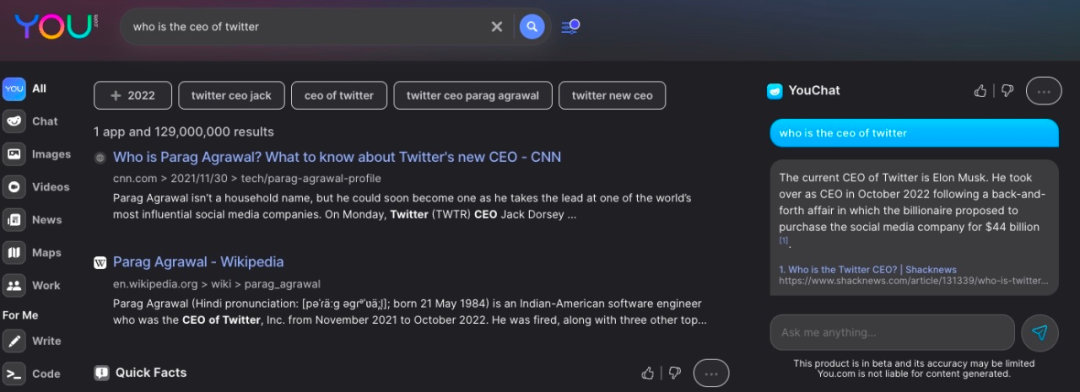Screen dimensions: 1080x392
Task: Send the YouChat message with paper plane
Action: click(x=1039, y=333)
